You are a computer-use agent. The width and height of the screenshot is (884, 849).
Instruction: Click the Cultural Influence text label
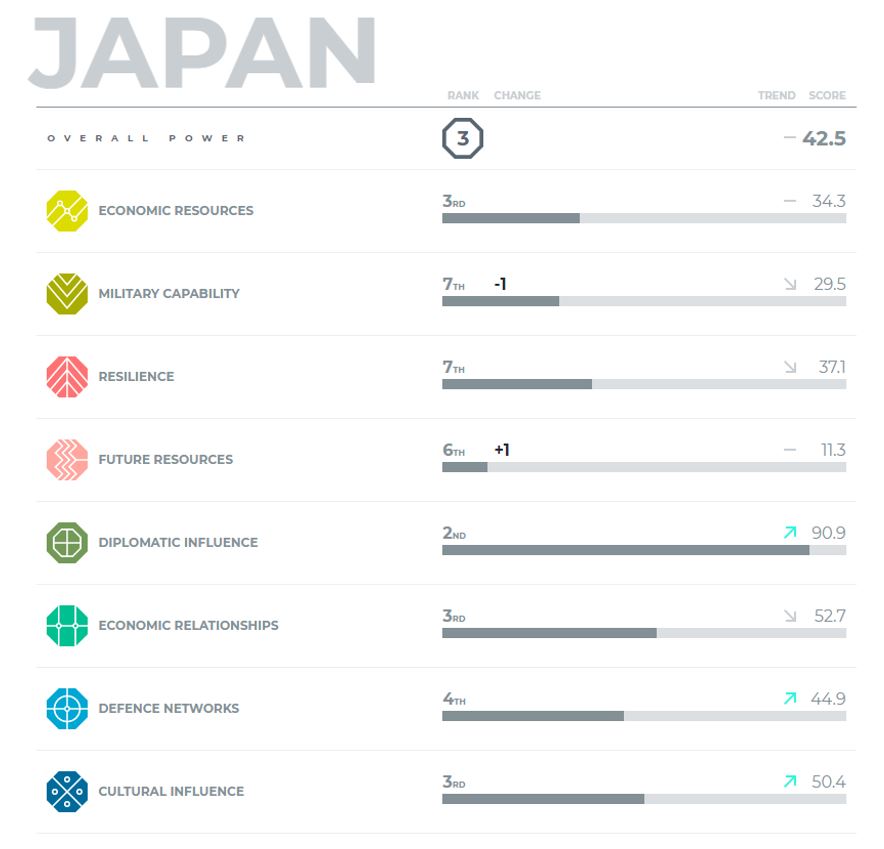(171, 791)
